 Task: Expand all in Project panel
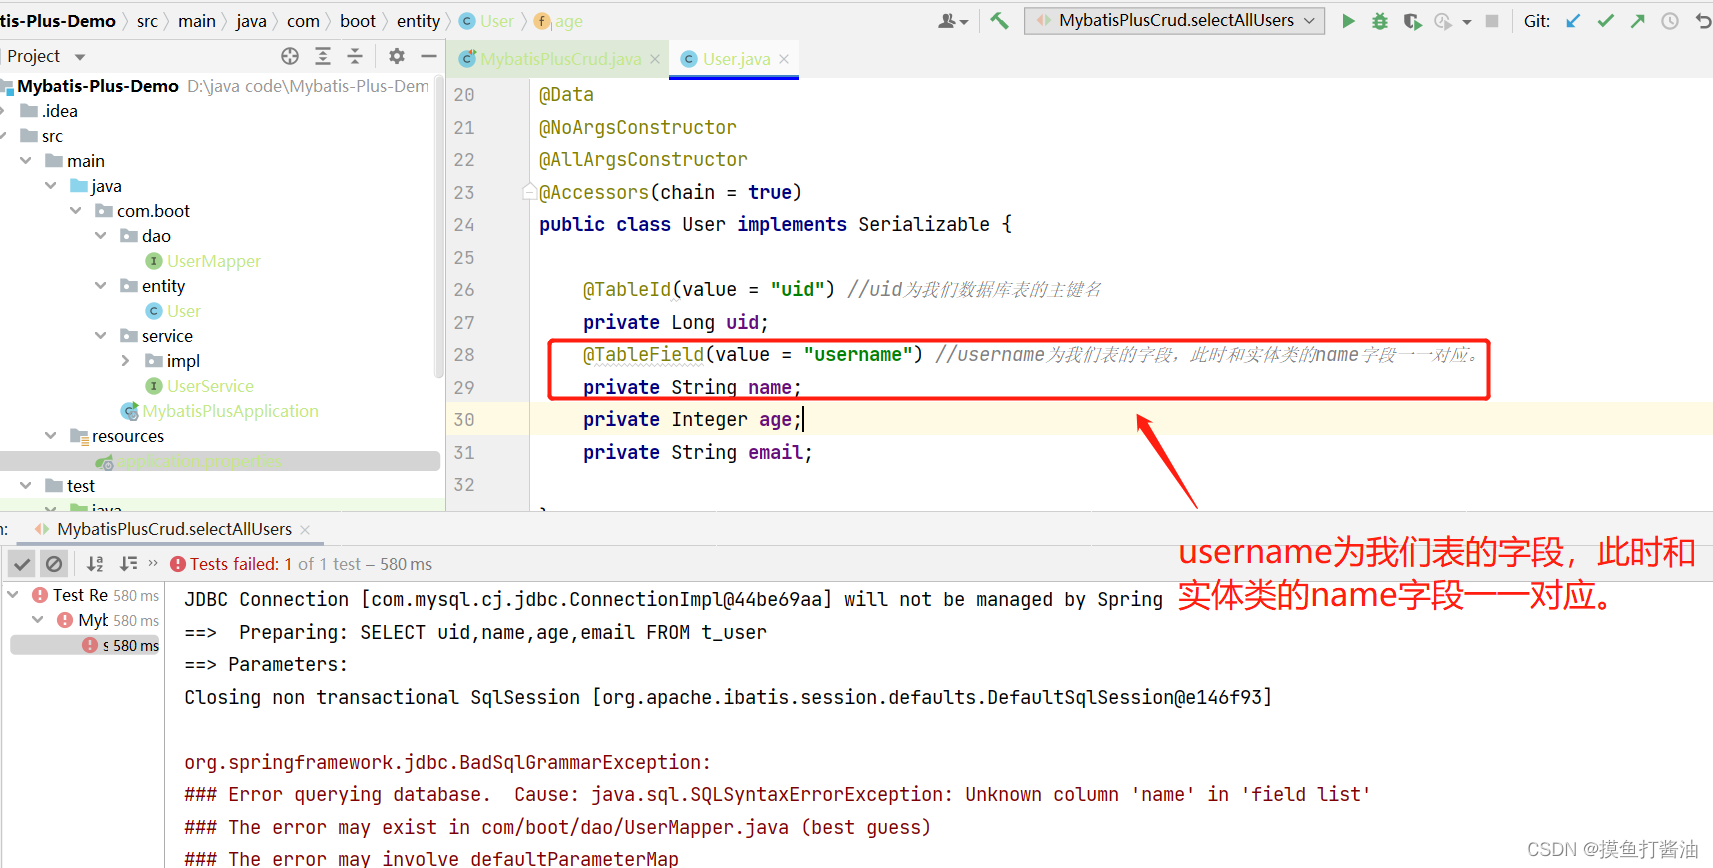coord(323,56)
